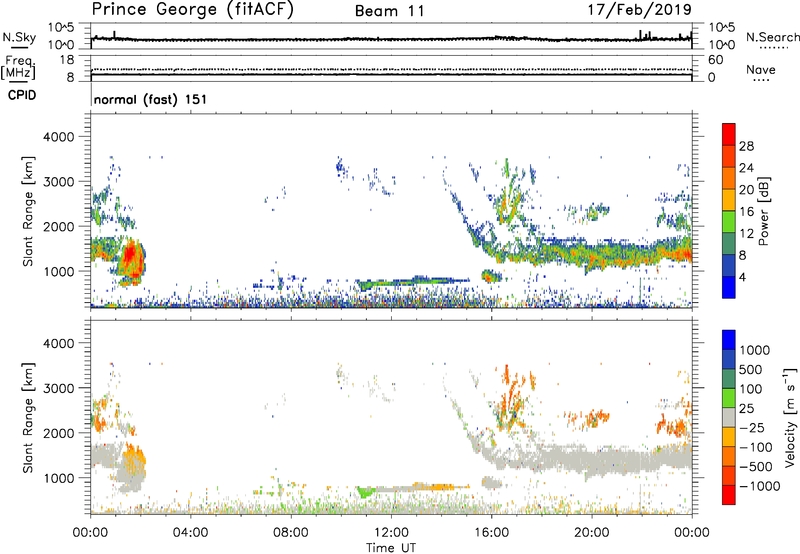The width and height of the screenshot is (800, 554).
Task: Click the 'Freq. [MHz]' axis label
Action: 18,67
